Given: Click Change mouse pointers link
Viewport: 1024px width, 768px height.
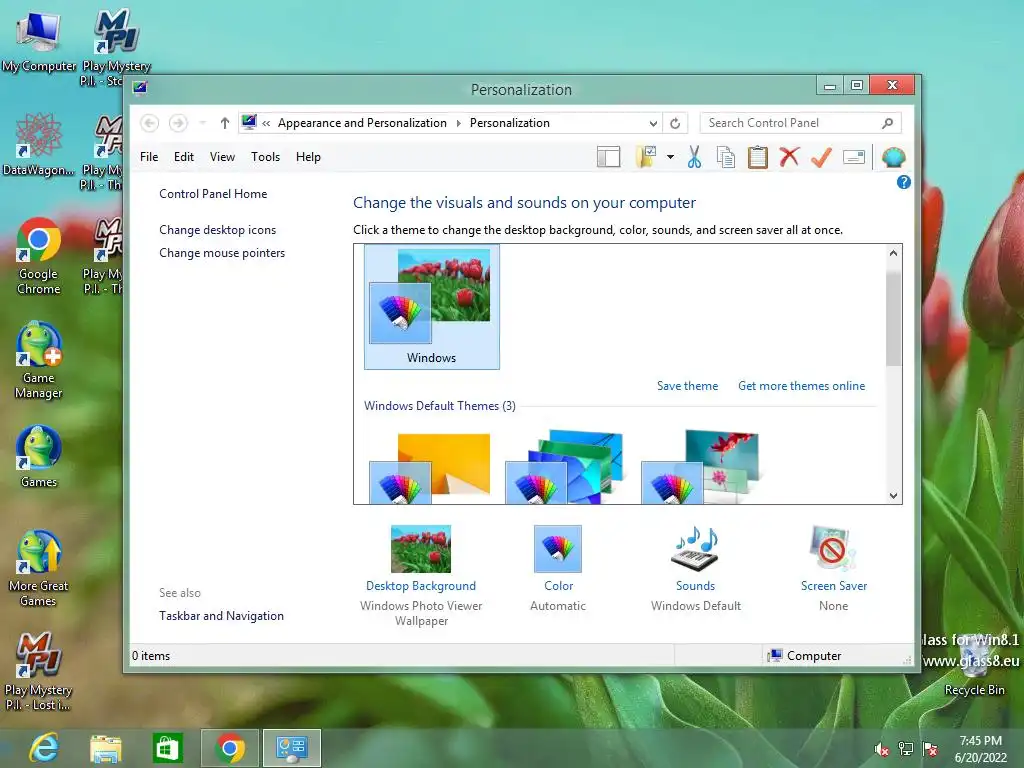Looking at the screenshot, I should point(222,253).
